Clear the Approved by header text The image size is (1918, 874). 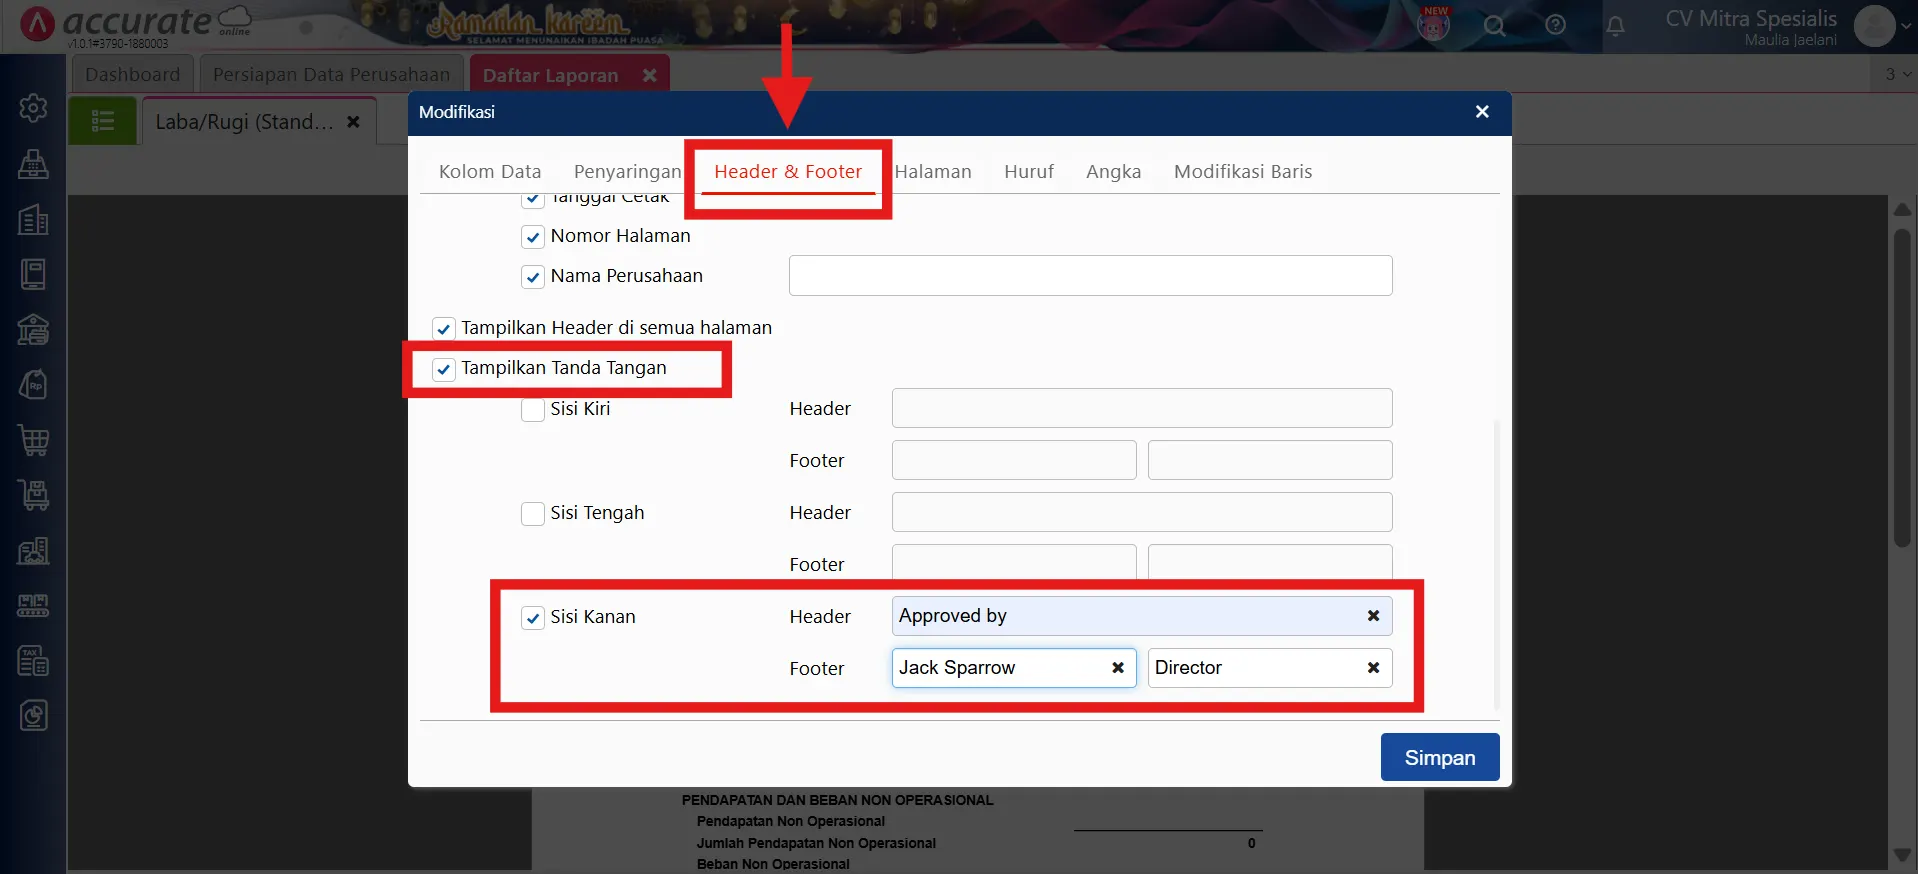1373,616
